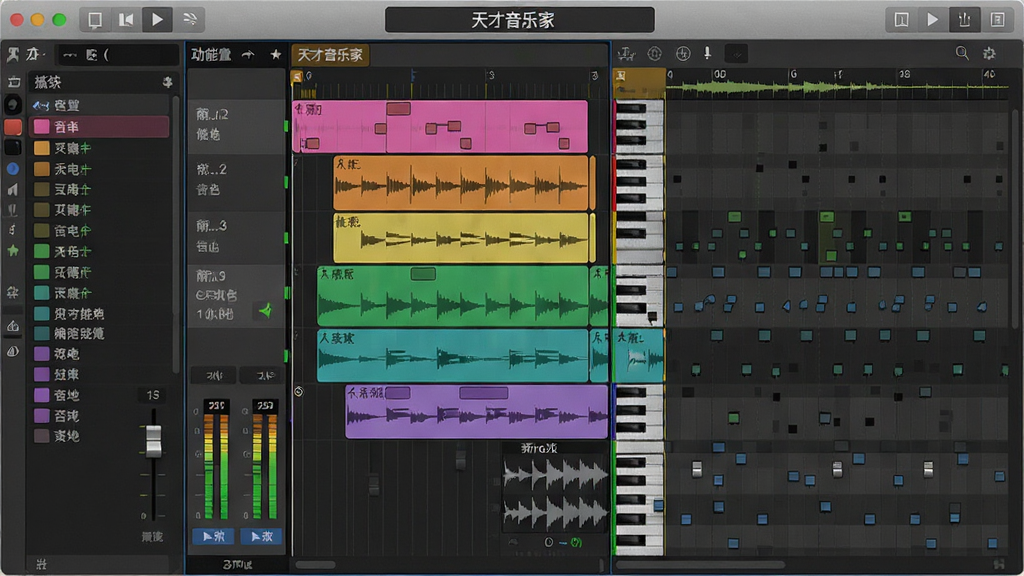Image resolution: width=1024 pixels, height=576 pixels.
Task: Click the box icon at top of left sidebar
Action: (x=14, y=82)
